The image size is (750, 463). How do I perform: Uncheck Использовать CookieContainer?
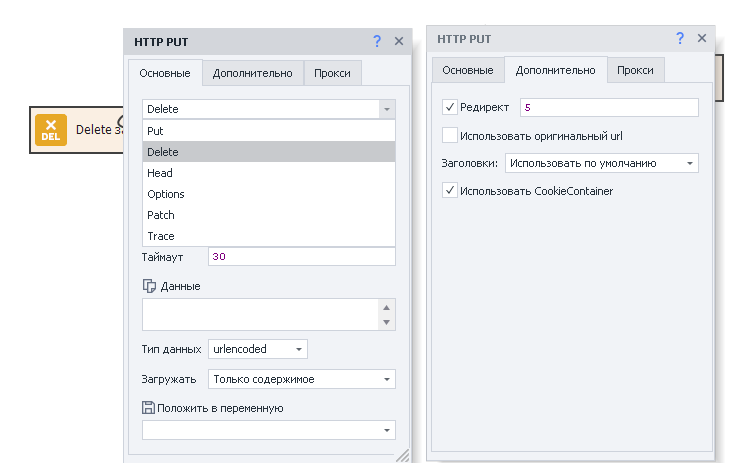tap(450, 190)
